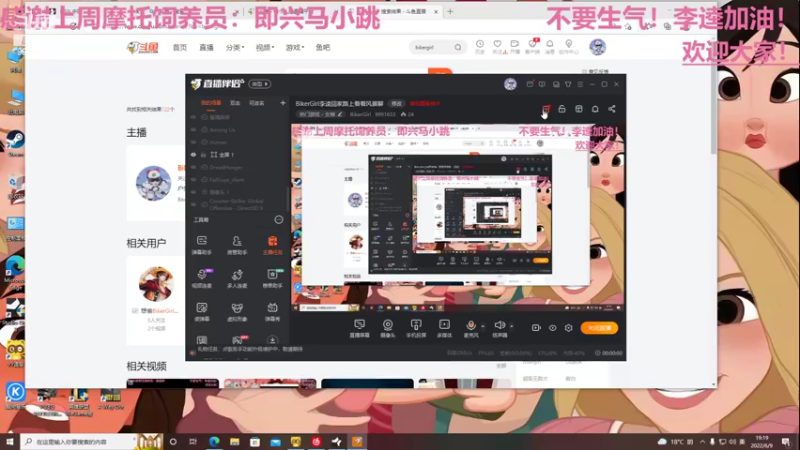Open the microphone dropdown arrow
800x450 pixels.
coord(483,326)
